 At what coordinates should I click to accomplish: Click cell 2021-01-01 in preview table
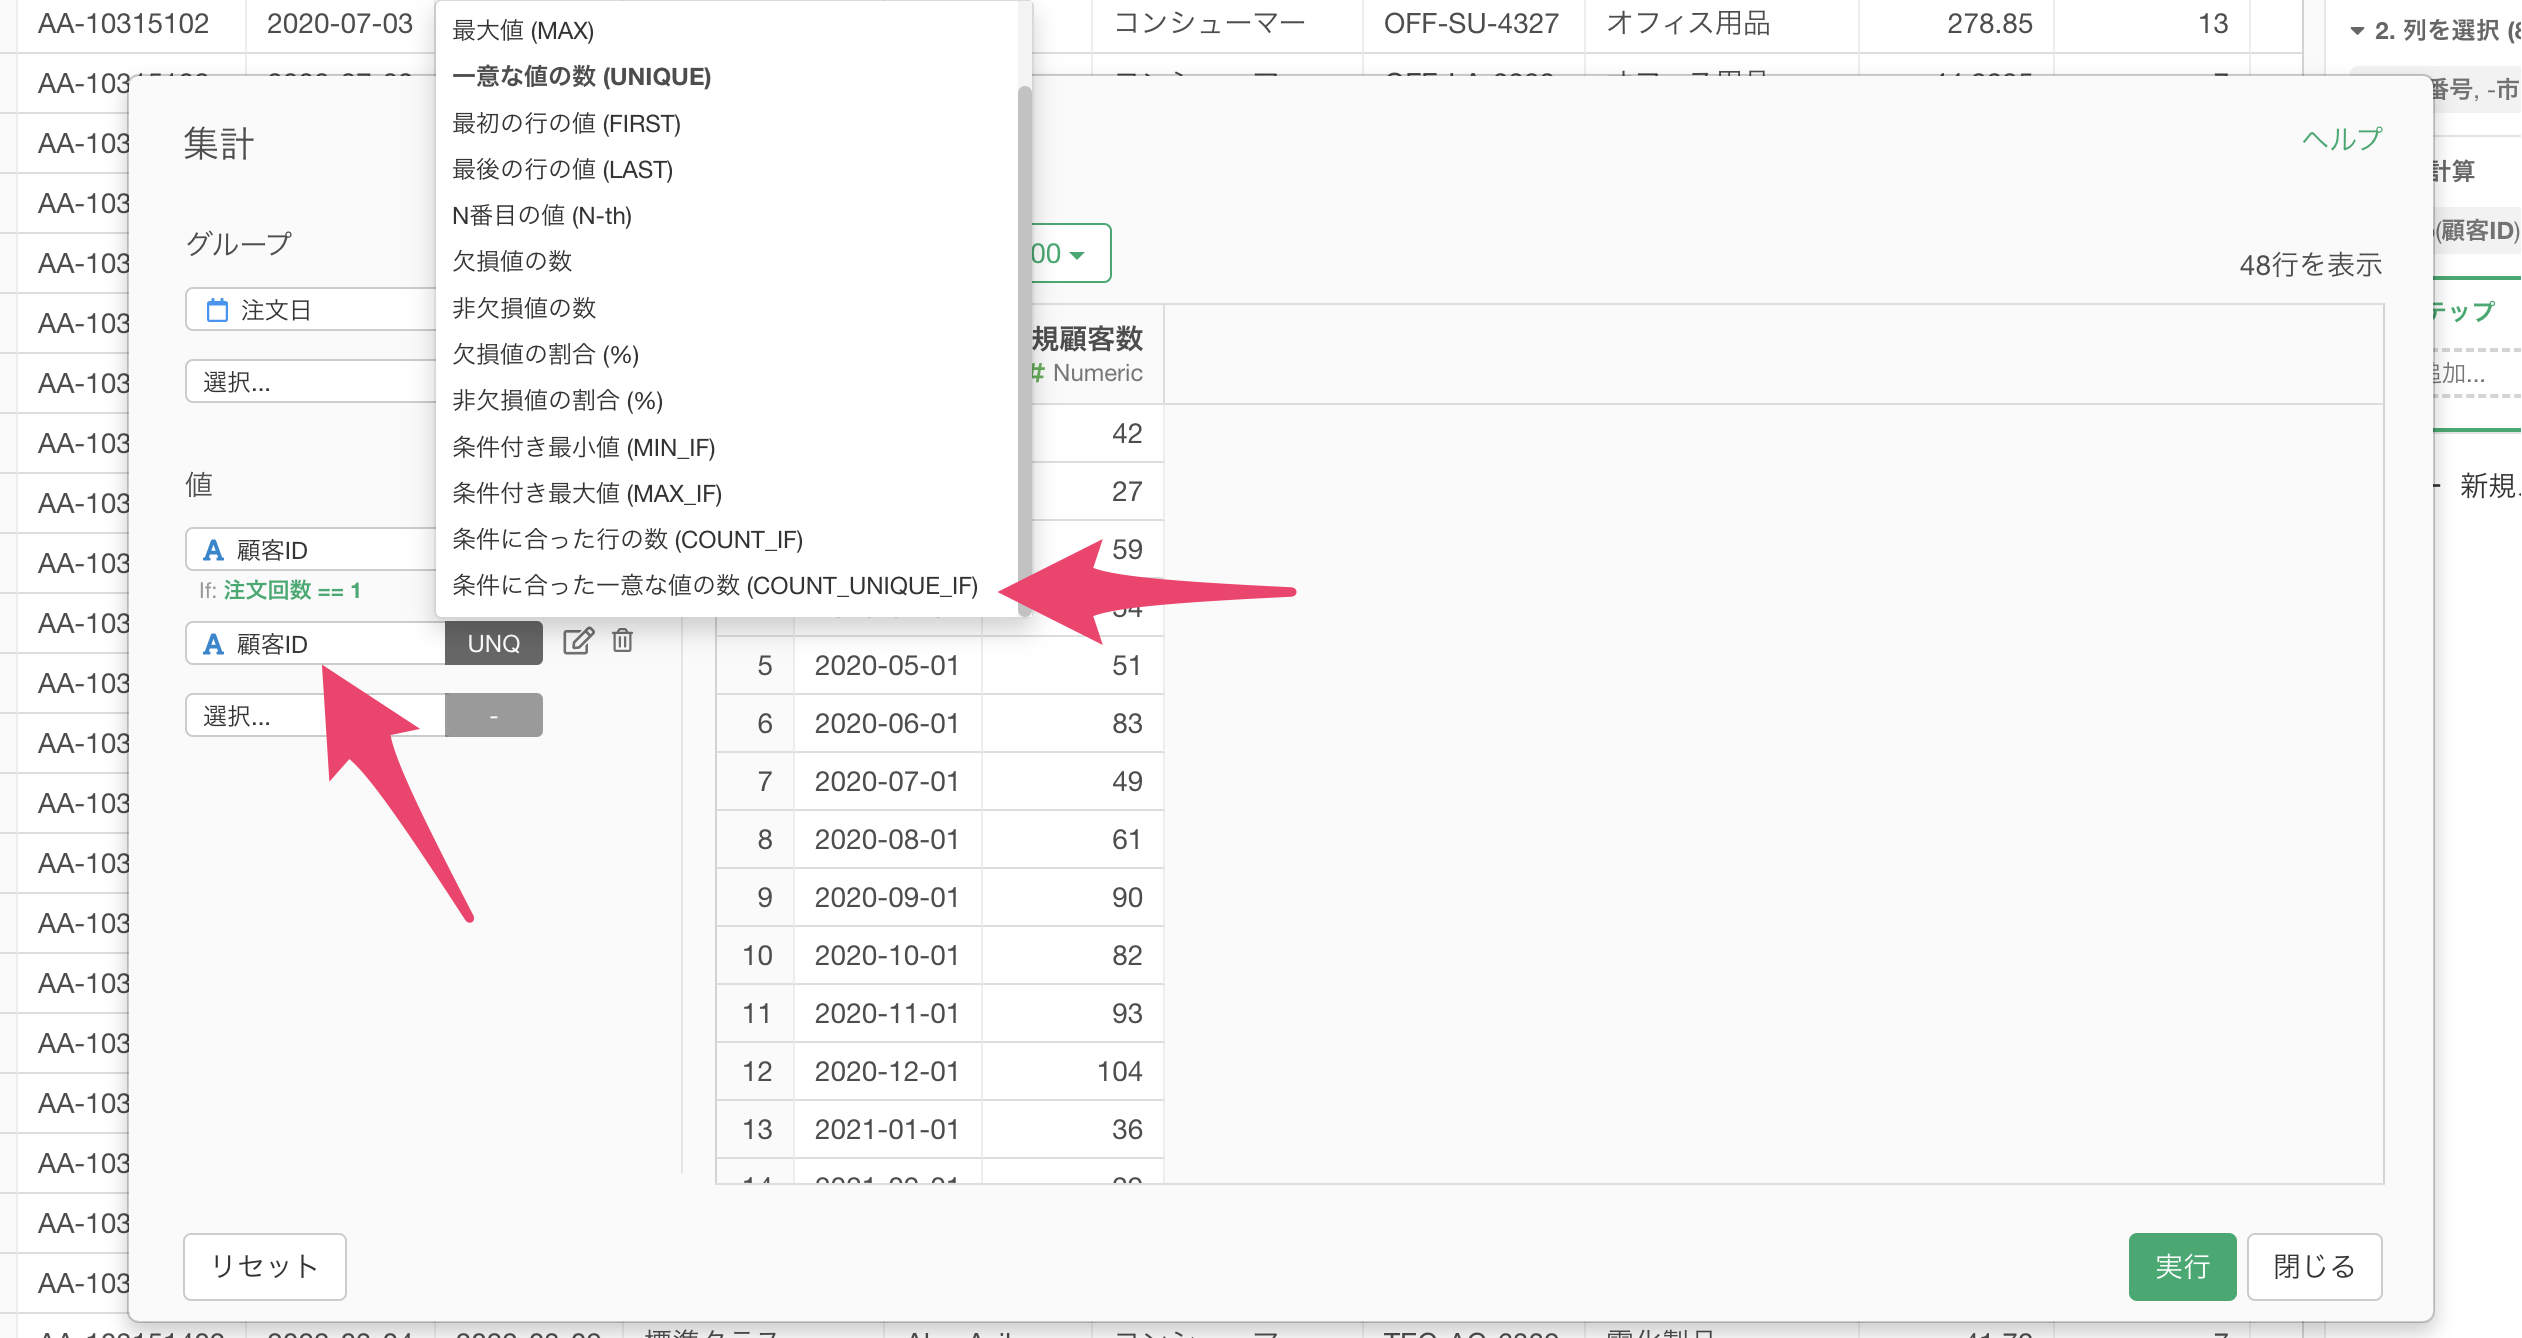click(887, 1129)
